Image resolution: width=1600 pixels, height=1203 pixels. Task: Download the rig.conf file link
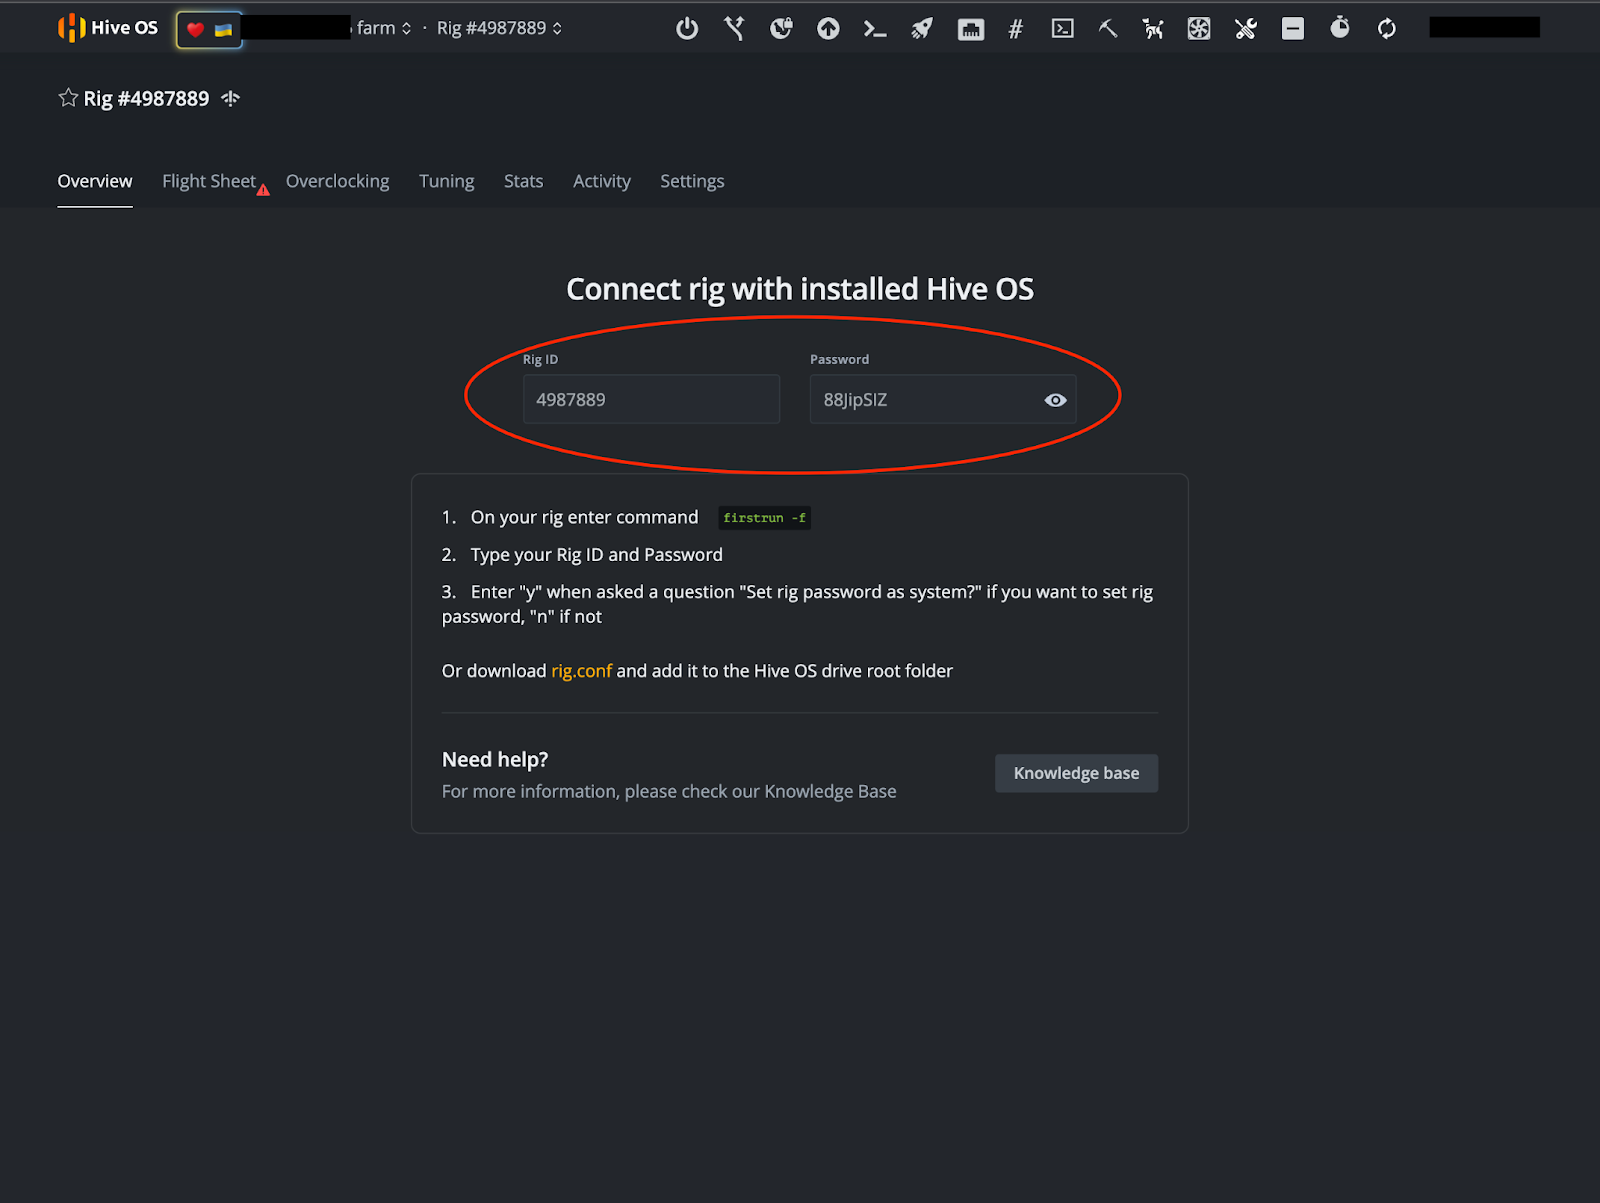(x=581, y=671)
